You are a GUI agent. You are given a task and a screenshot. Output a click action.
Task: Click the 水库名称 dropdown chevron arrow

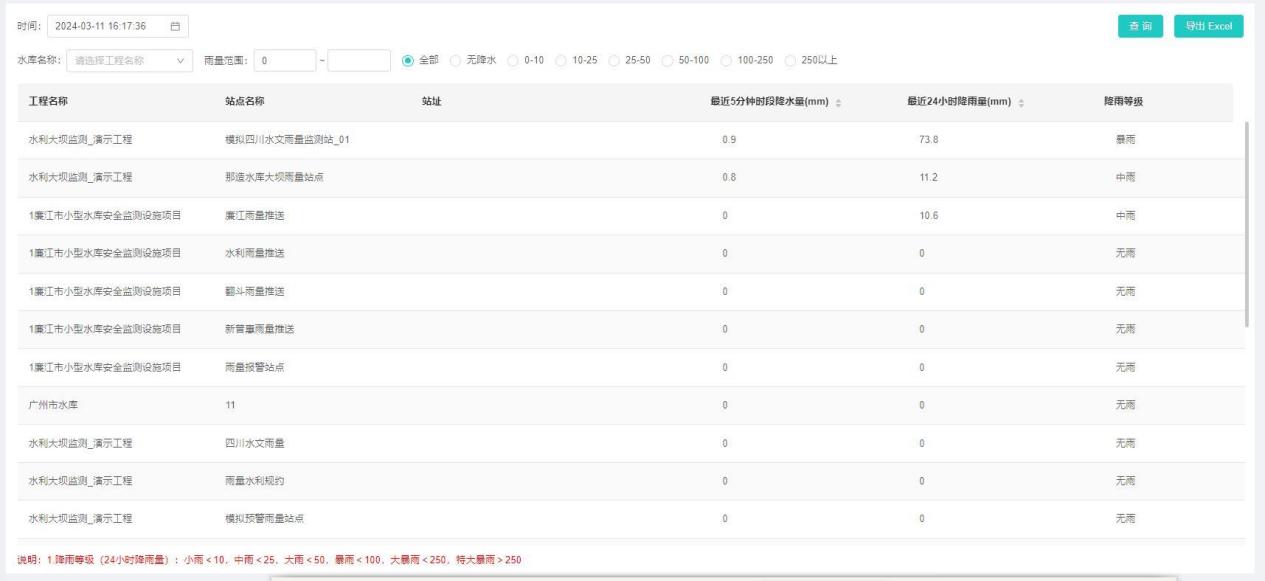180,61
